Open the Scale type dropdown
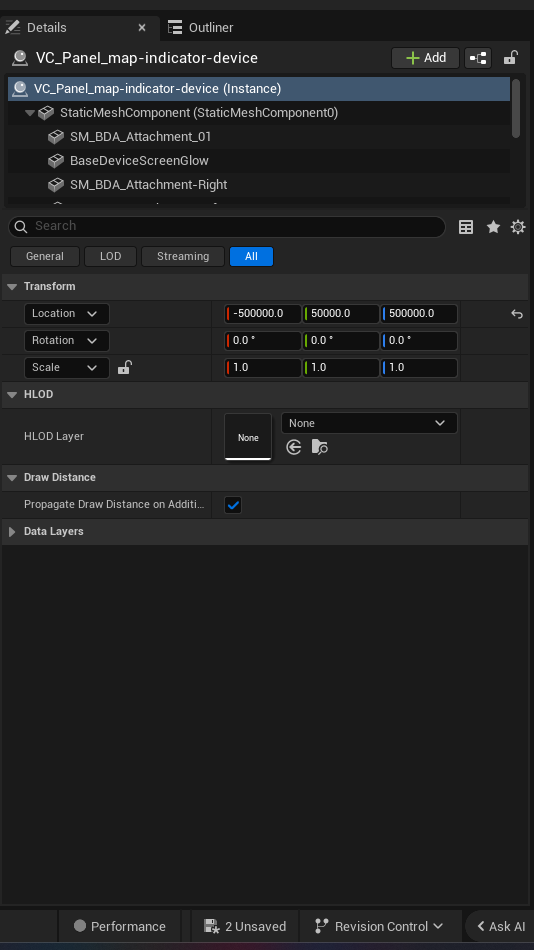 pos(67,367)
